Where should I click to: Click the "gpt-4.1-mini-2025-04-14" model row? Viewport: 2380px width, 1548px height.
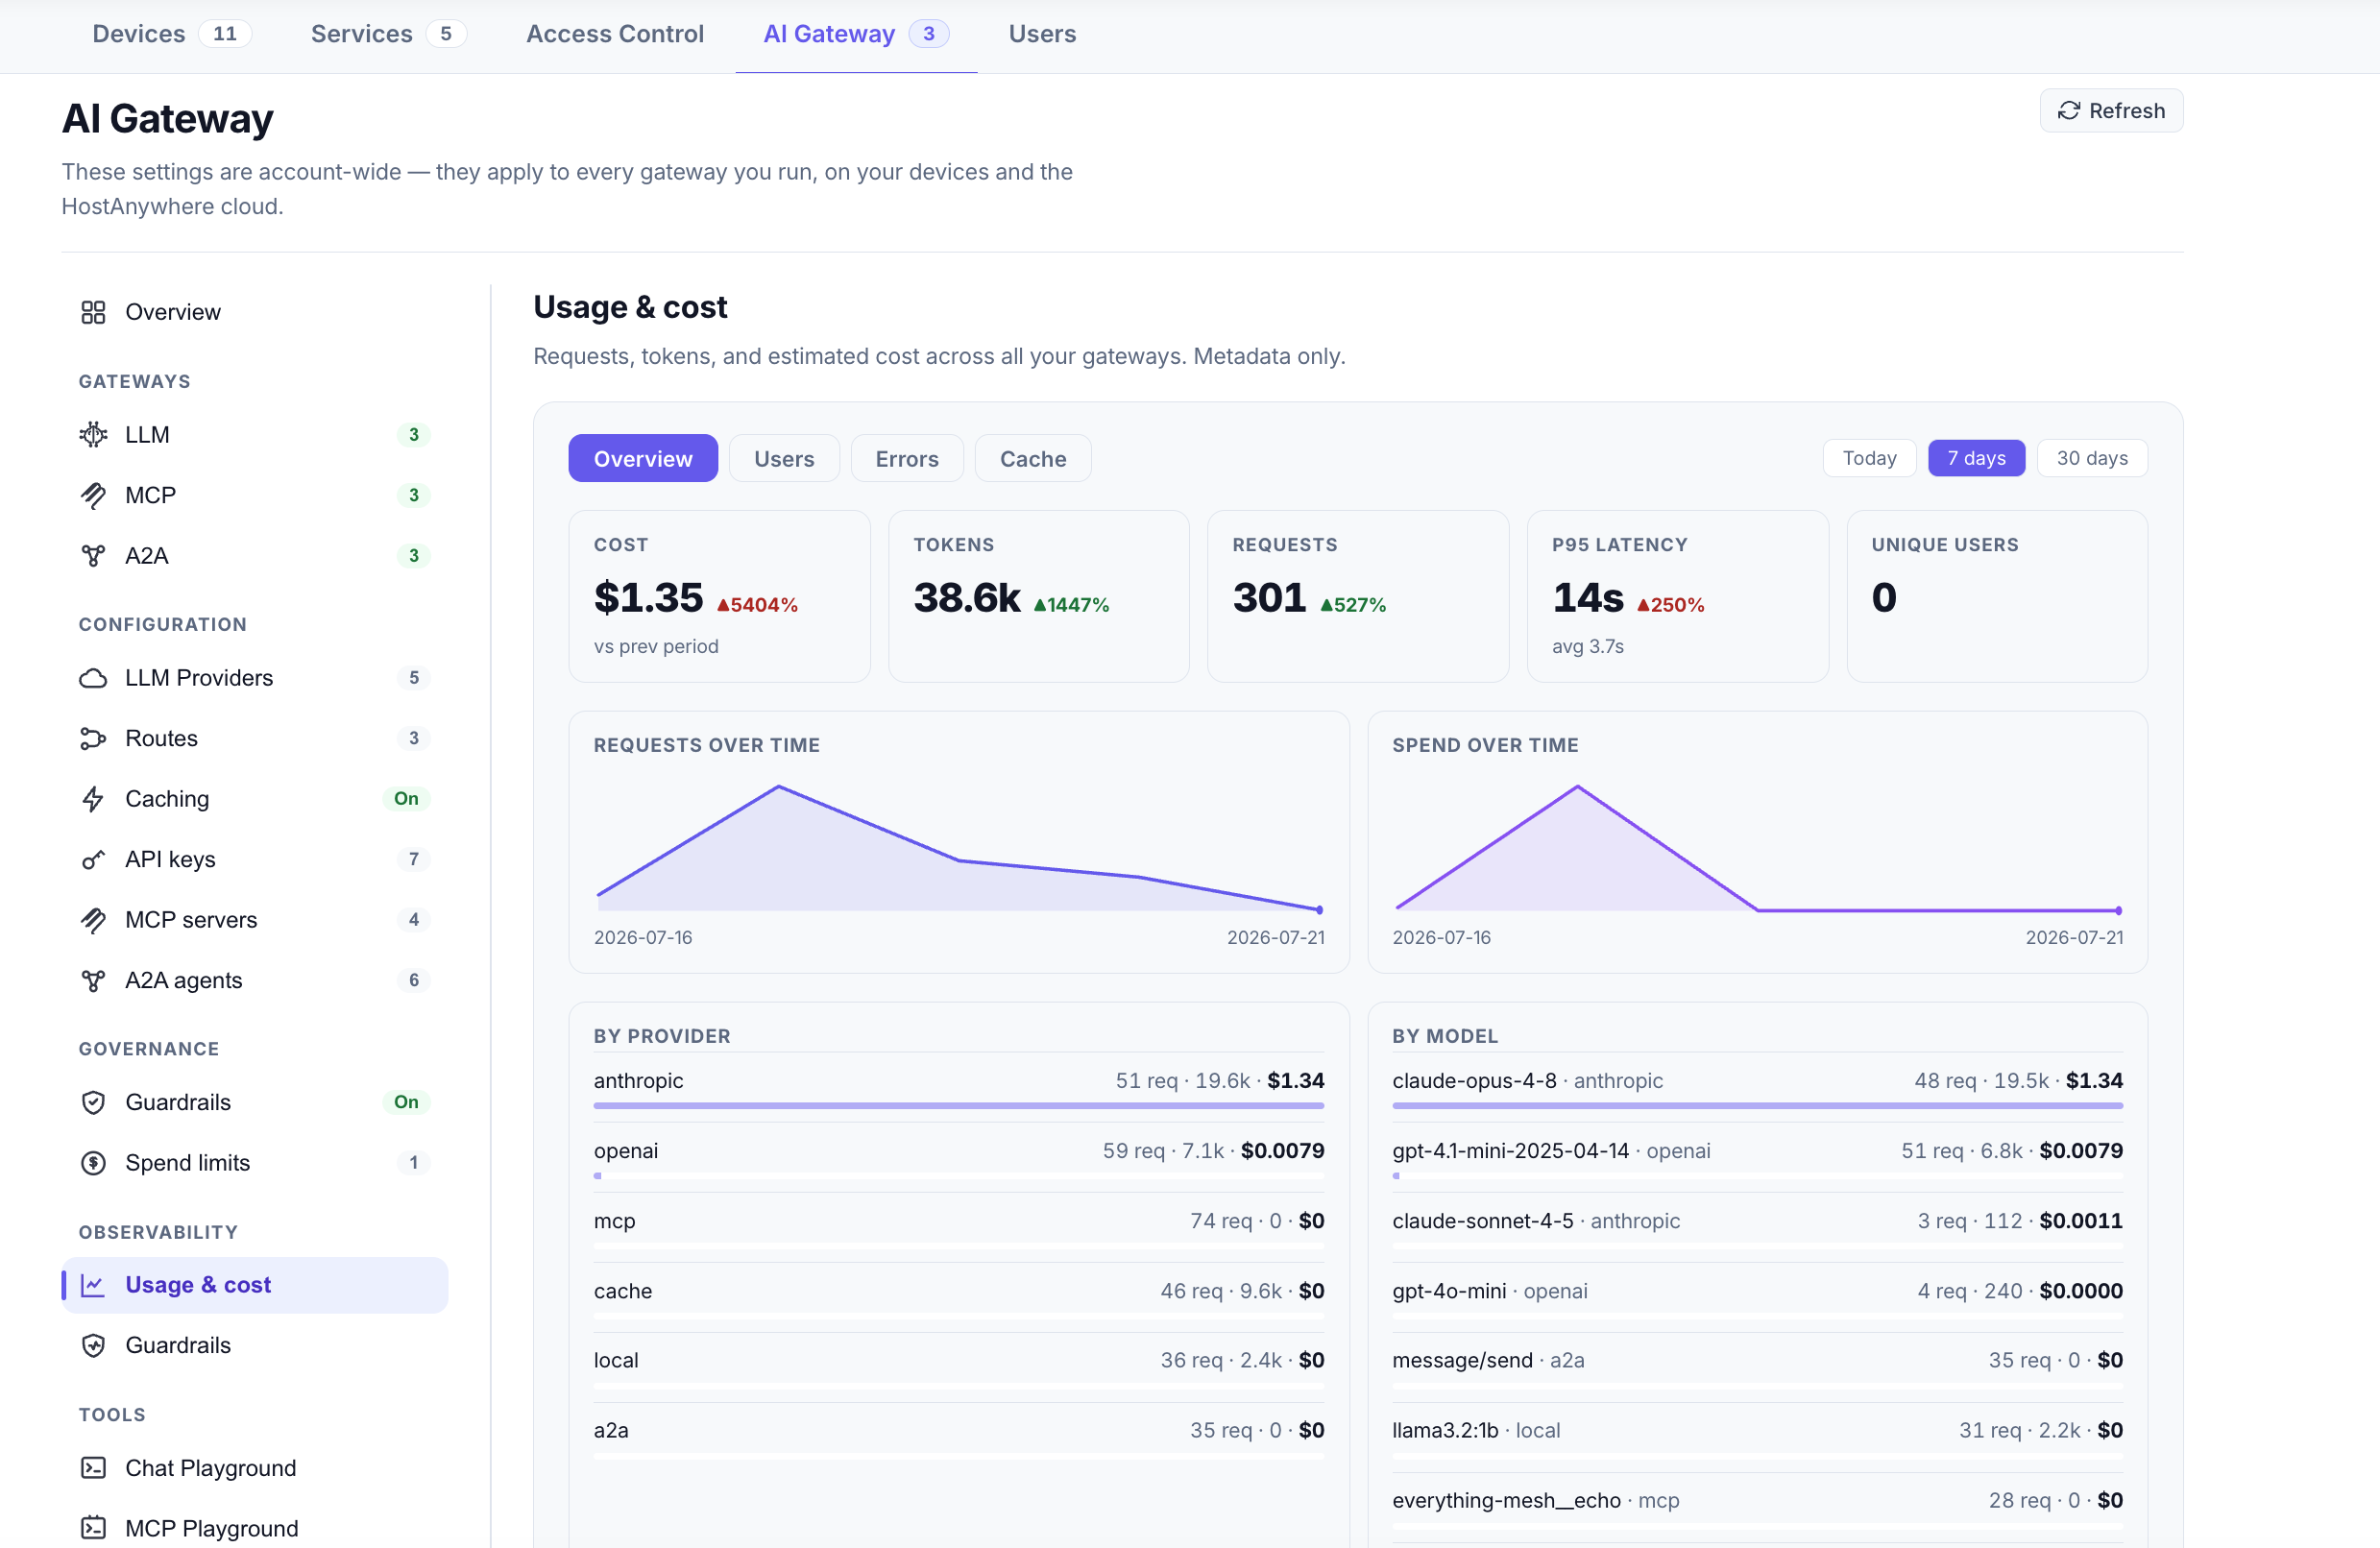[1757, 1157]
